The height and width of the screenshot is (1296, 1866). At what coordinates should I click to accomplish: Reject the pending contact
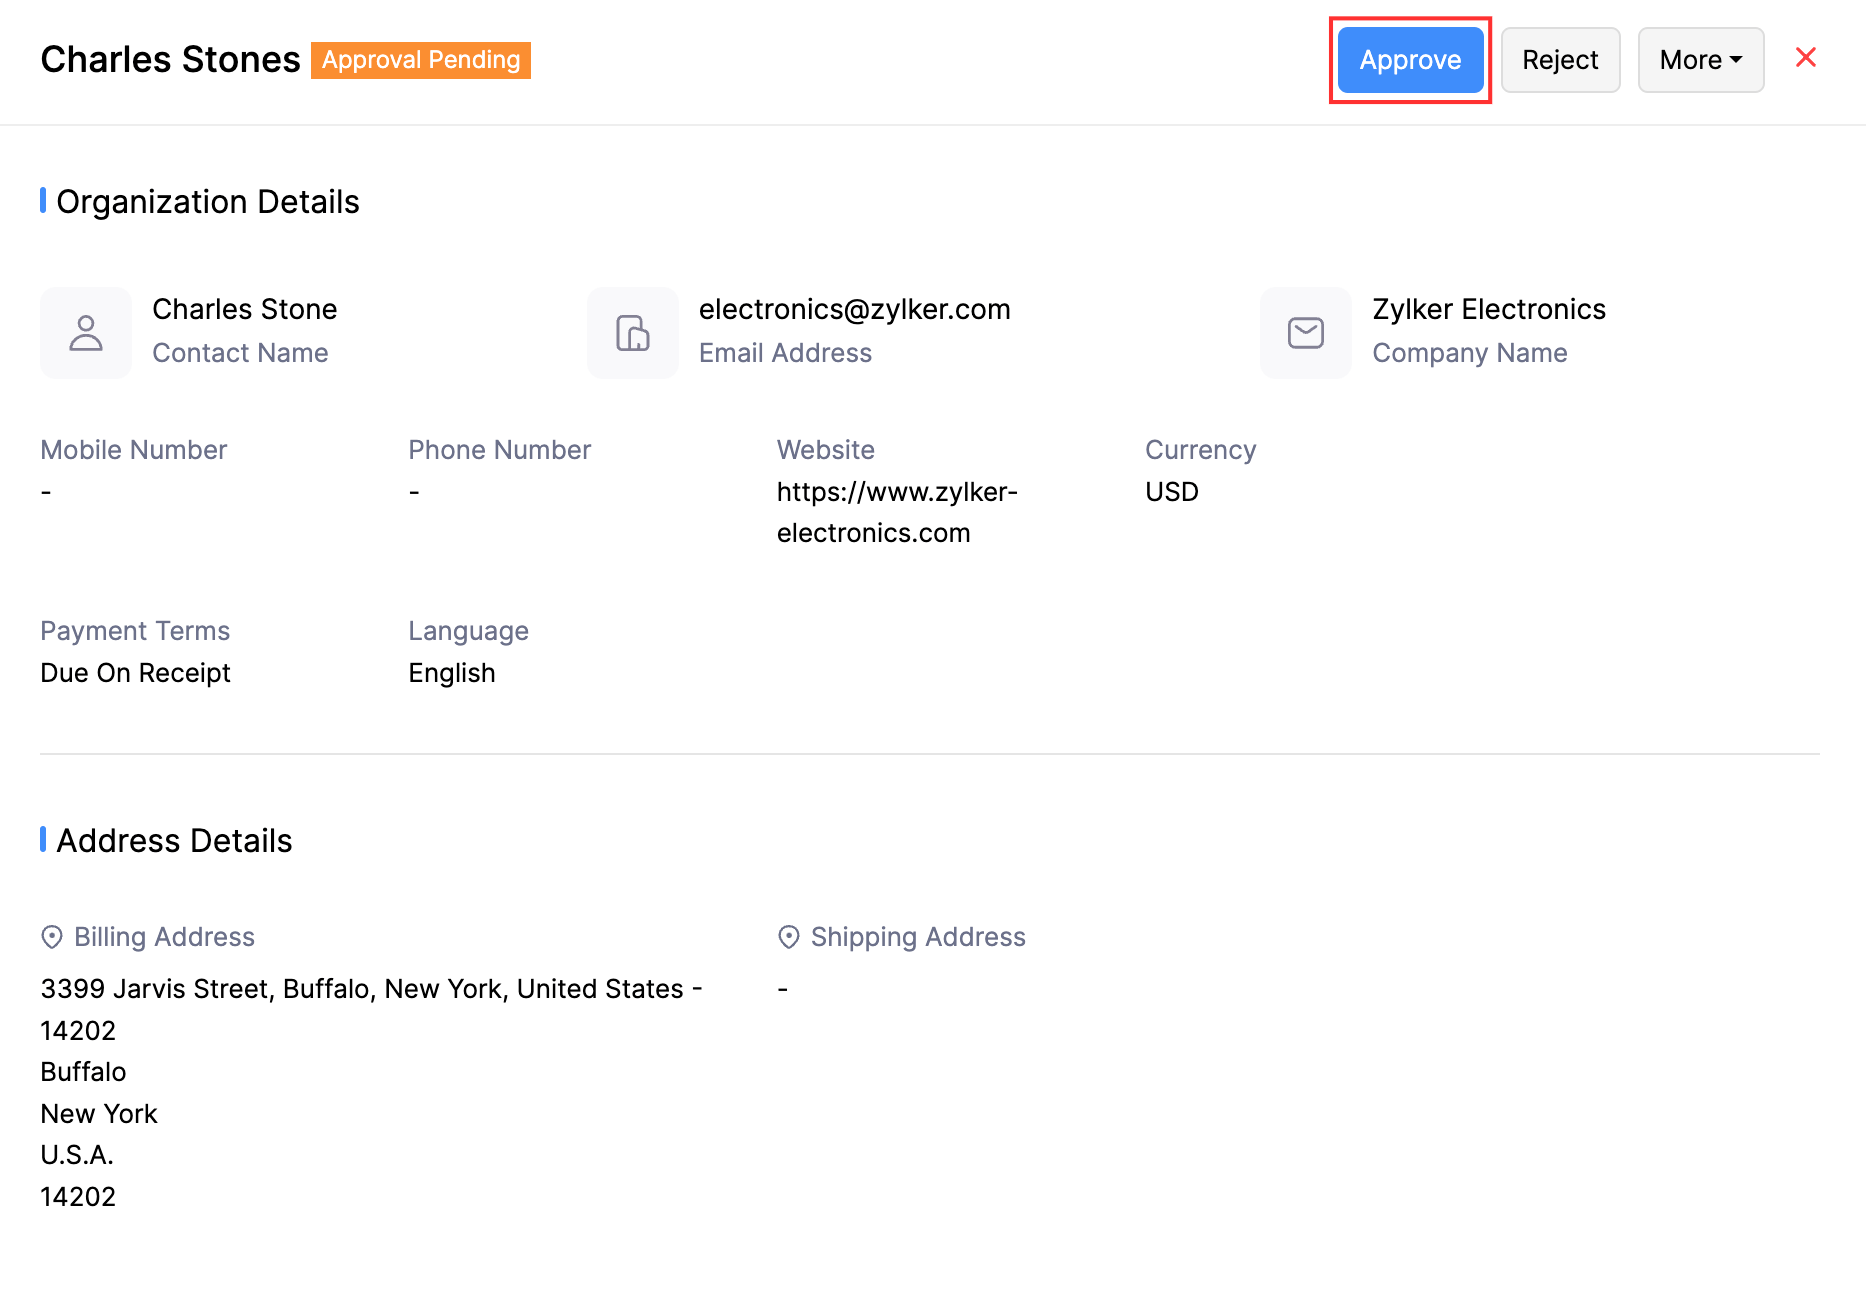(1560, 60)
